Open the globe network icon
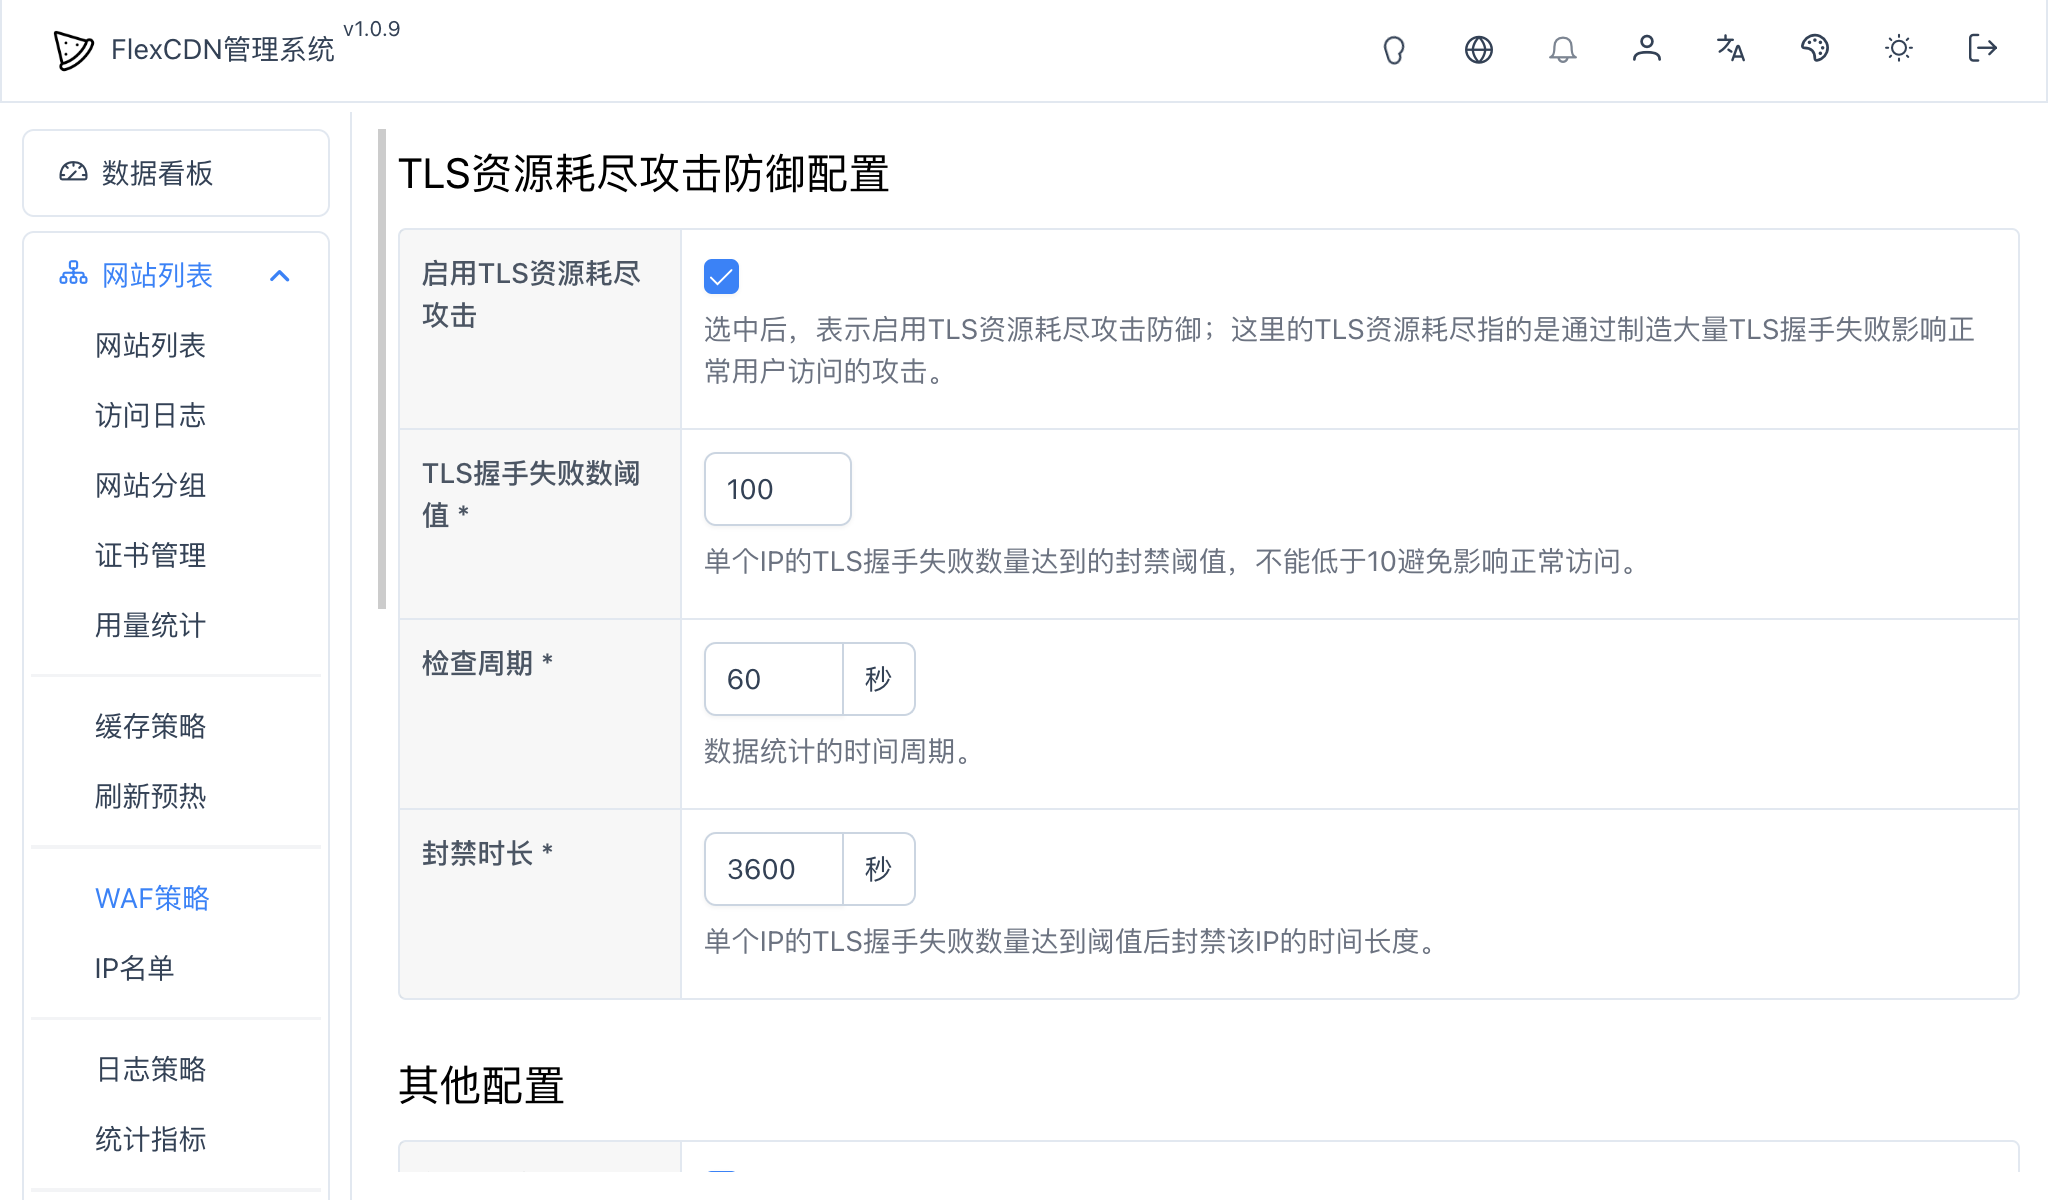The width and height of the screenshot is (2048, 1200). coord(1479,49)
